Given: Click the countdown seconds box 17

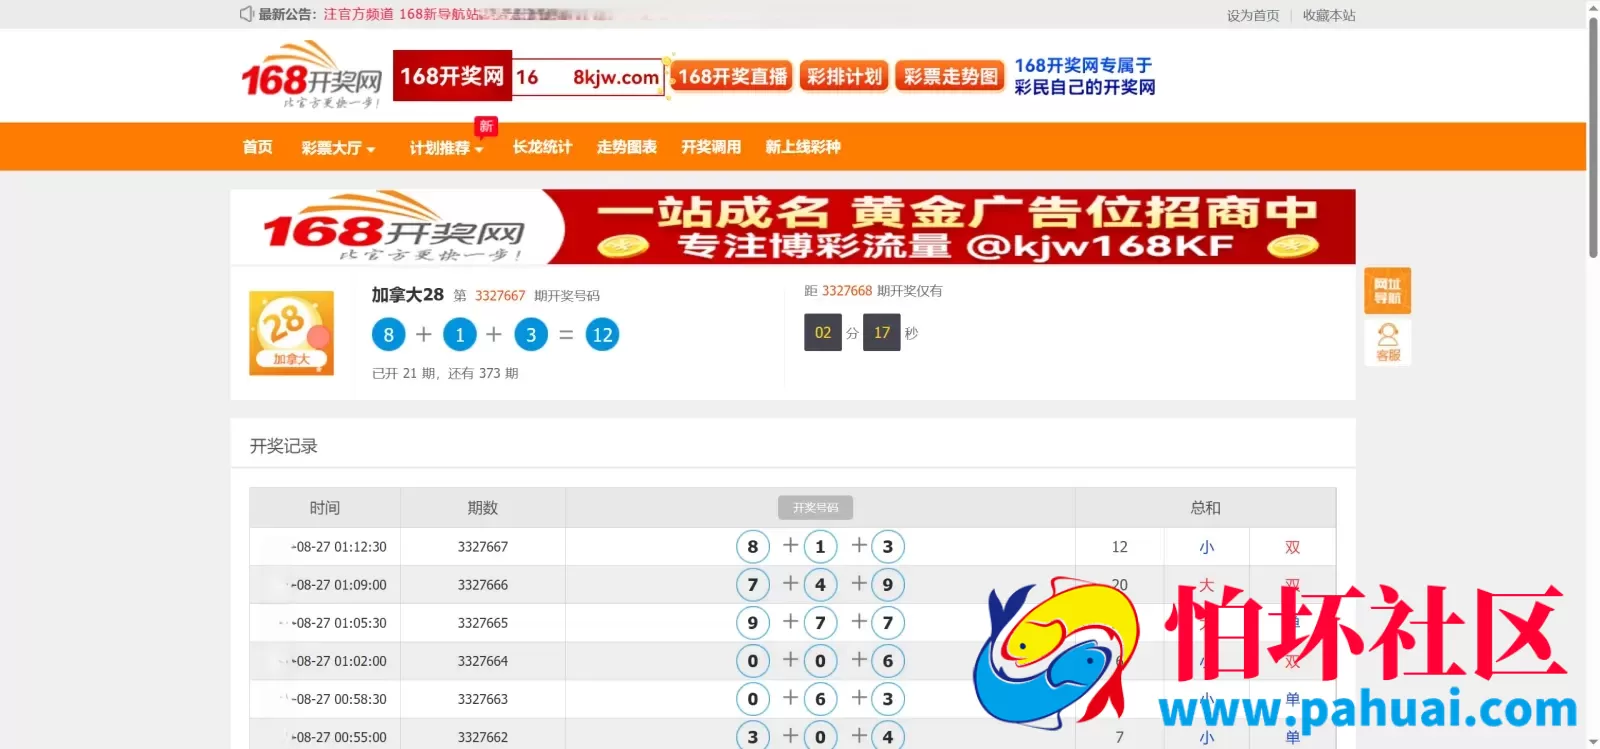Looking at the screenshot, I should click(882, 333).
